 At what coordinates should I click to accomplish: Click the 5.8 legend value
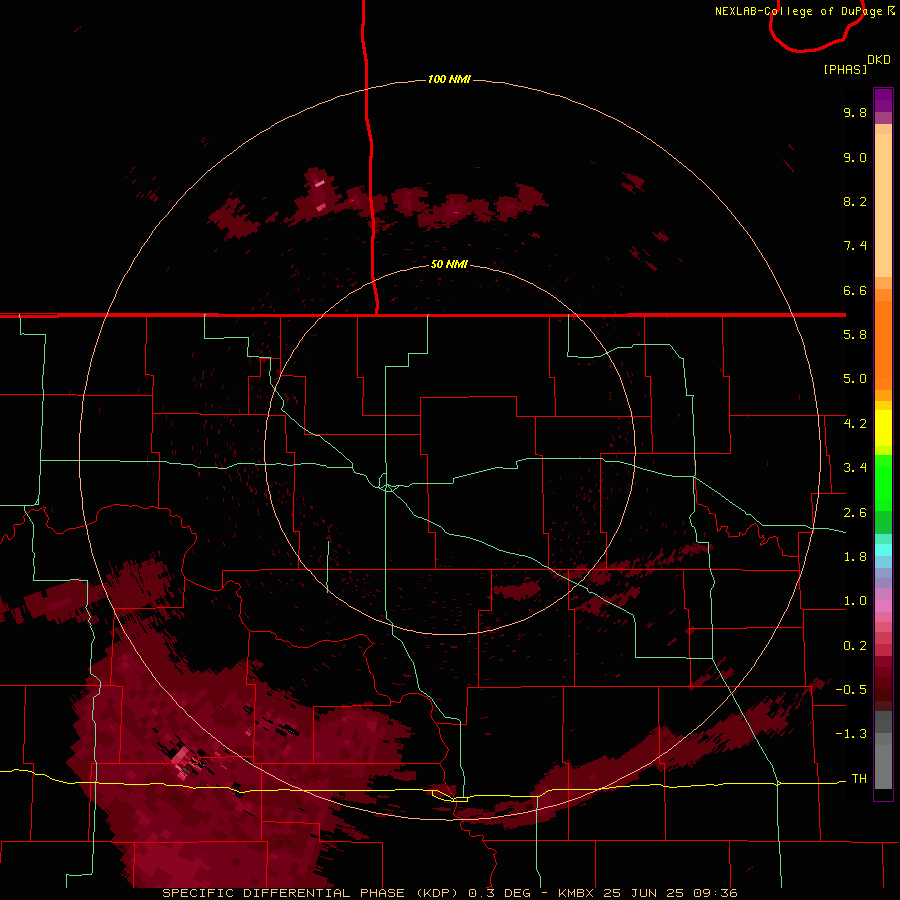[x=855, y=335]
